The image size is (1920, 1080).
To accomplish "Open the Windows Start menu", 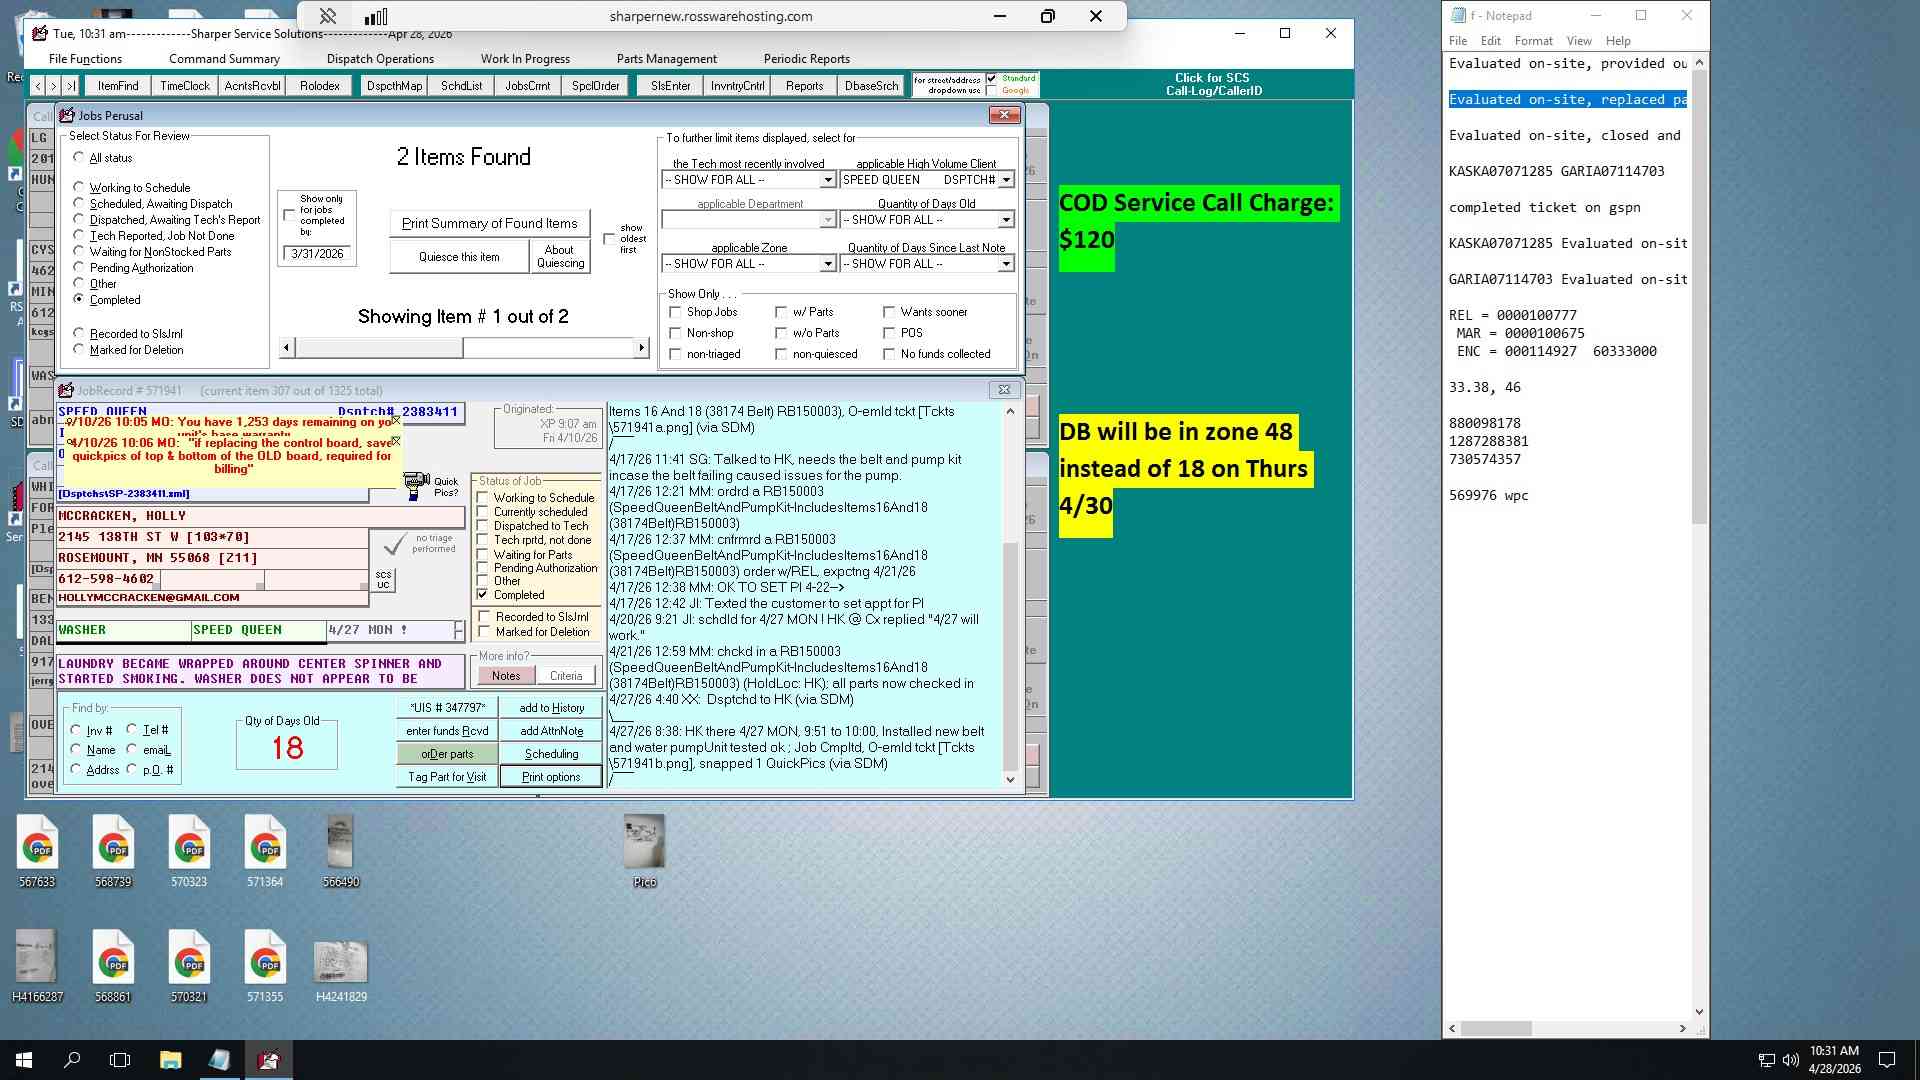I will click(24, 1060).
